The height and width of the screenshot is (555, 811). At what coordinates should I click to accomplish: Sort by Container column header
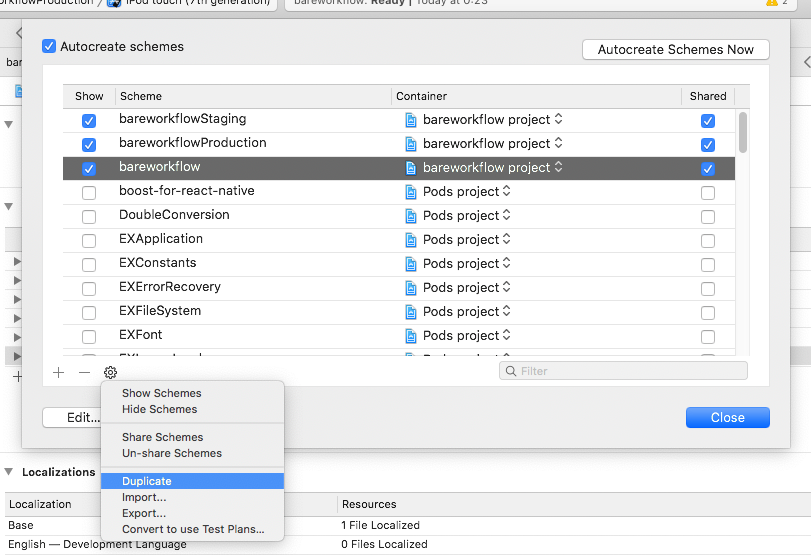click(x=536, y=96)
